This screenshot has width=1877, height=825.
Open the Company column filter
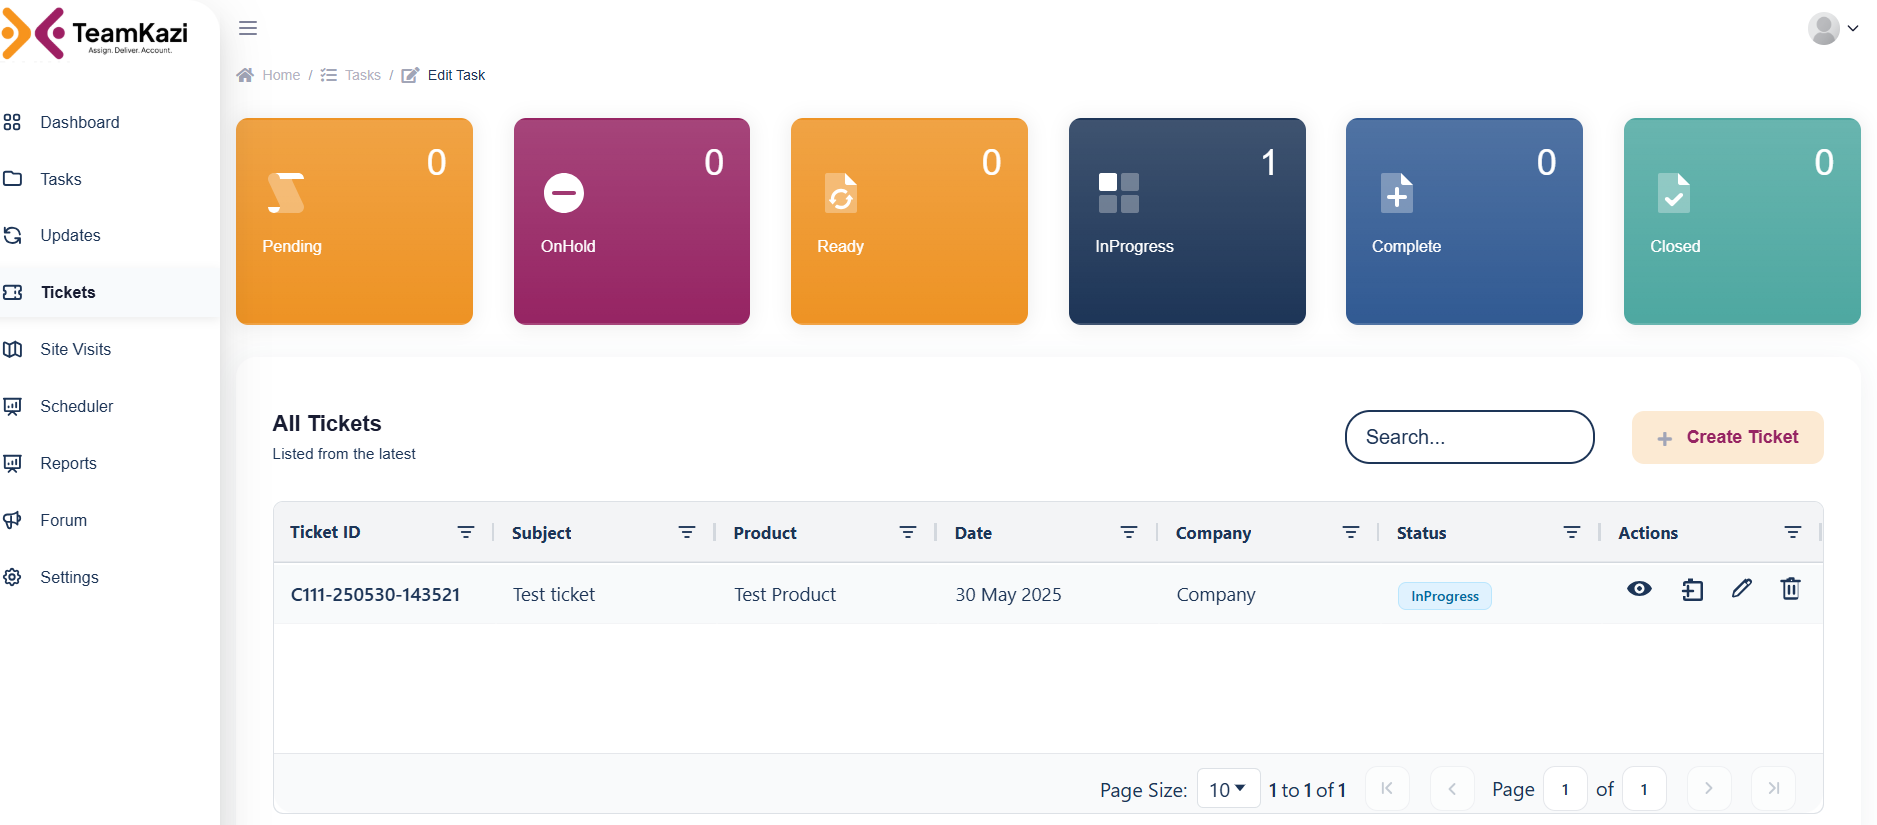pyautogui.click(x=1351, y=532)
